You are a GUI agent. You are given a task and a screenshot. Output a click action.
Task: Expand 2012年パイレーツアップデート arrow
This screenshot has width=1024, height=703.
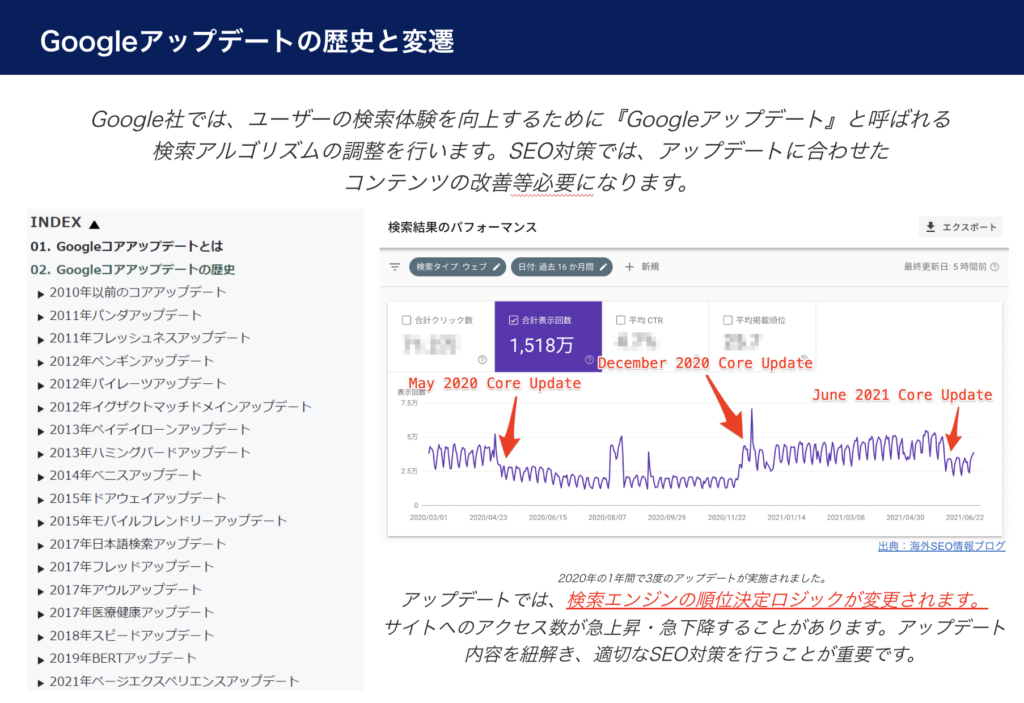[x=40, y=385]
